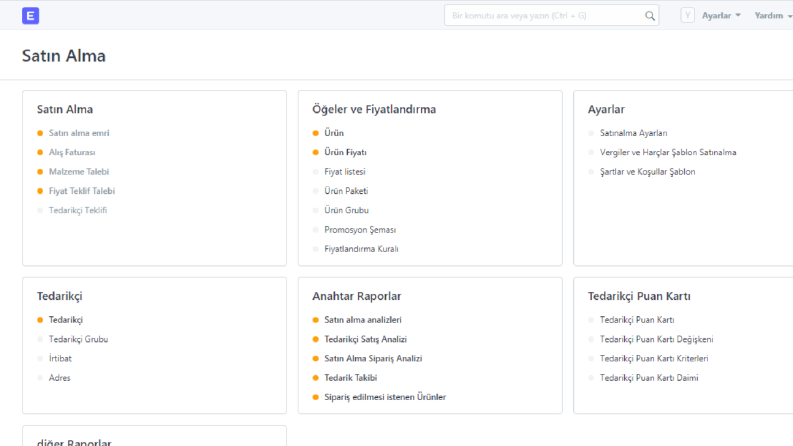Click grey dot beside Ürün Paketi
Screen dimensions: 793x446
(316, 191)
